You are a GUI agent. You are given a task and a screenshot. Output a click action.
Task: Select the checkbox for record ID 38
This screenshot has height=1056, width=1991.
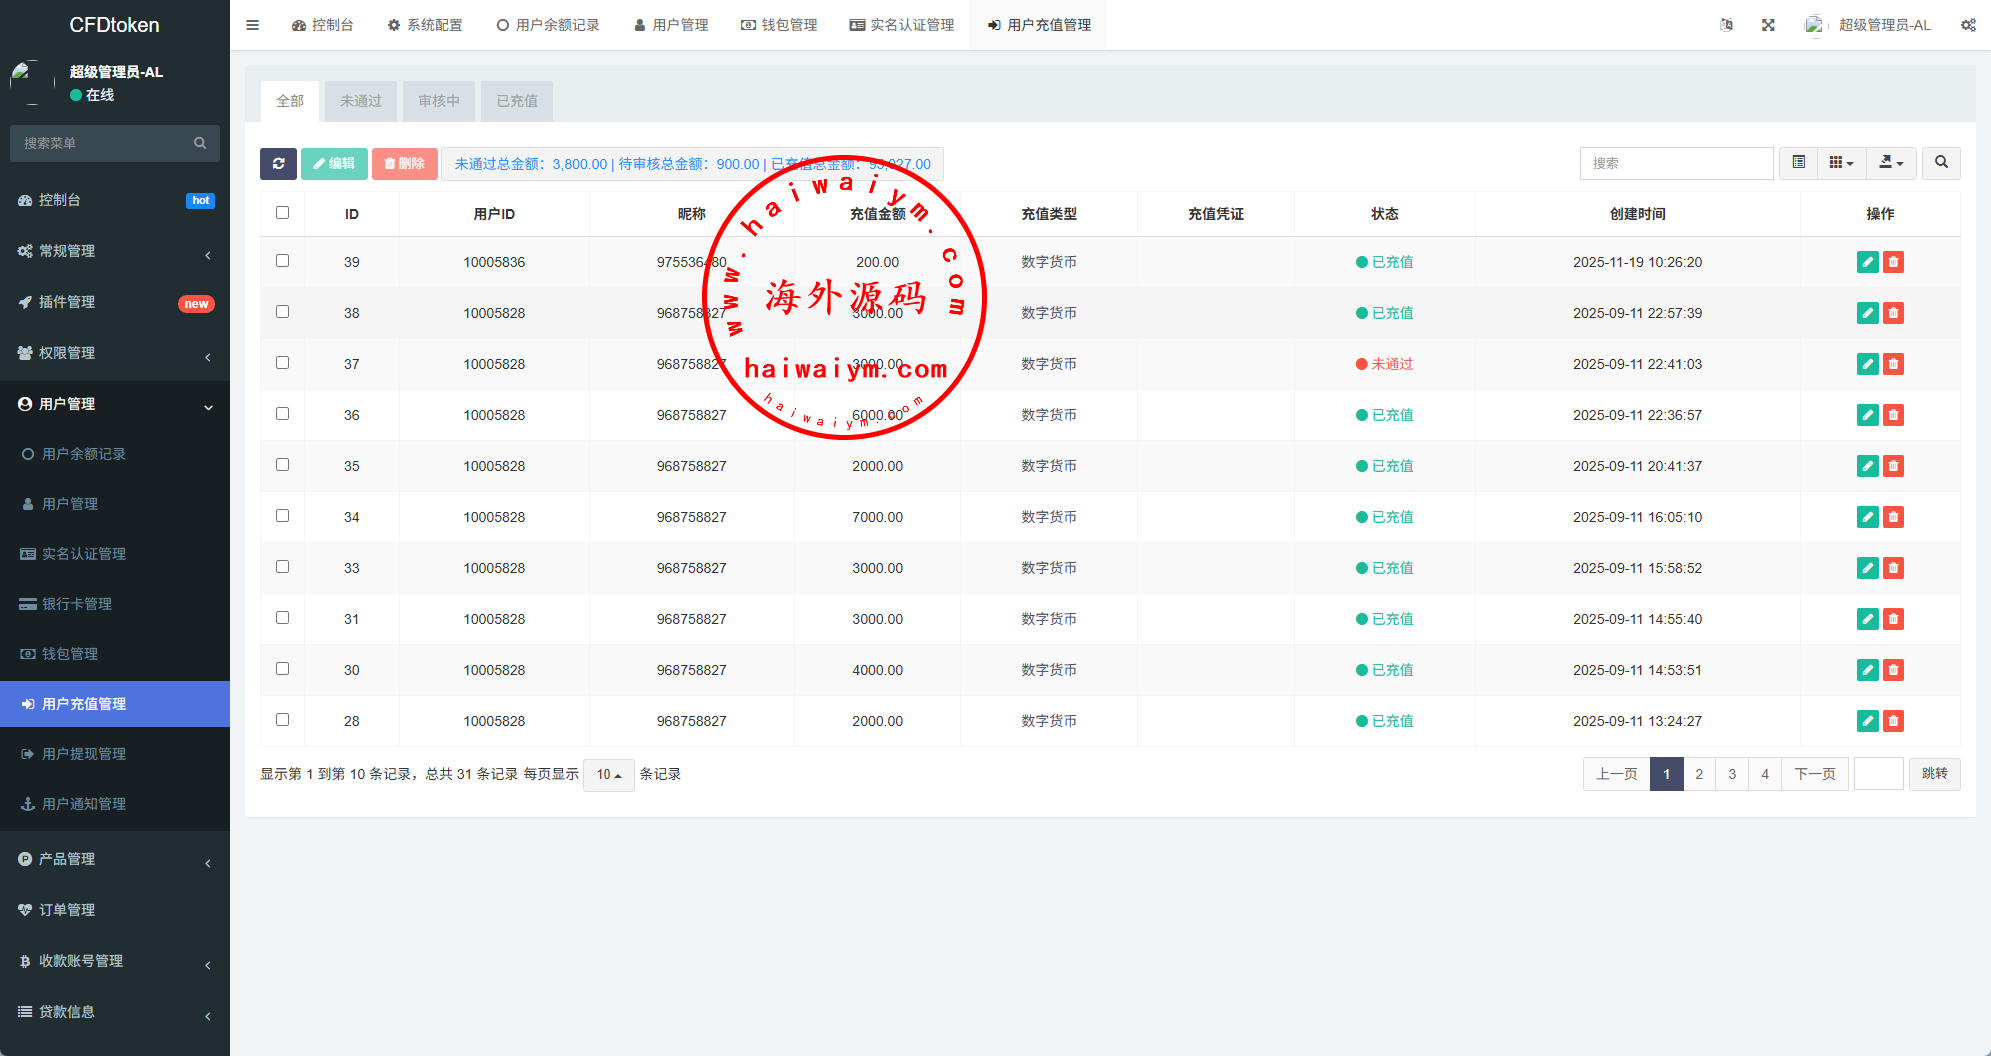282,312
